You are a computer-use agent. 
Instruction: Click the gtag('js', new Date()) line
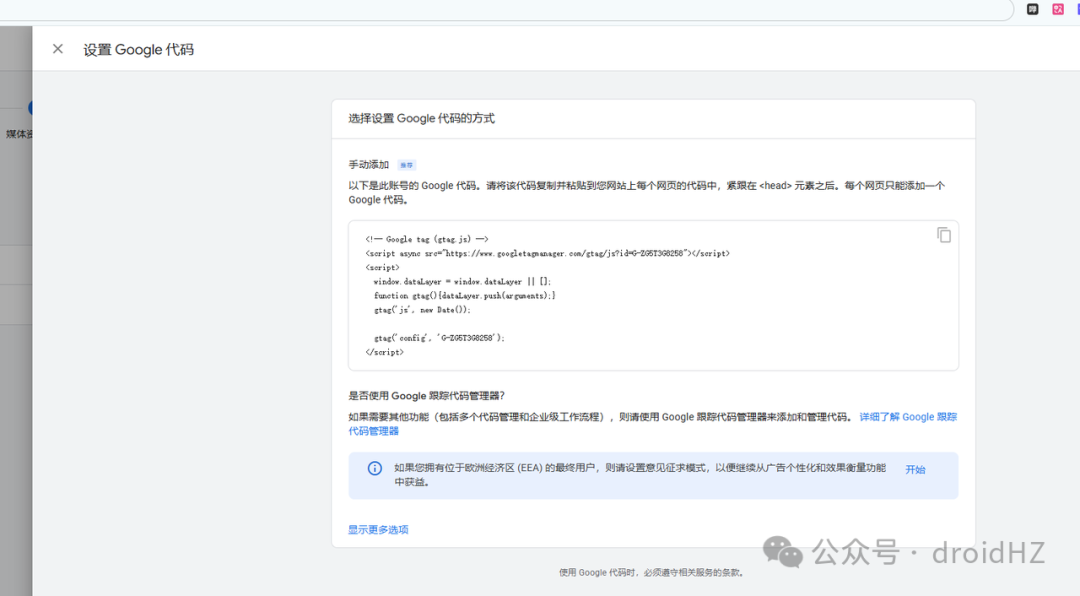(x=422, y=309)
